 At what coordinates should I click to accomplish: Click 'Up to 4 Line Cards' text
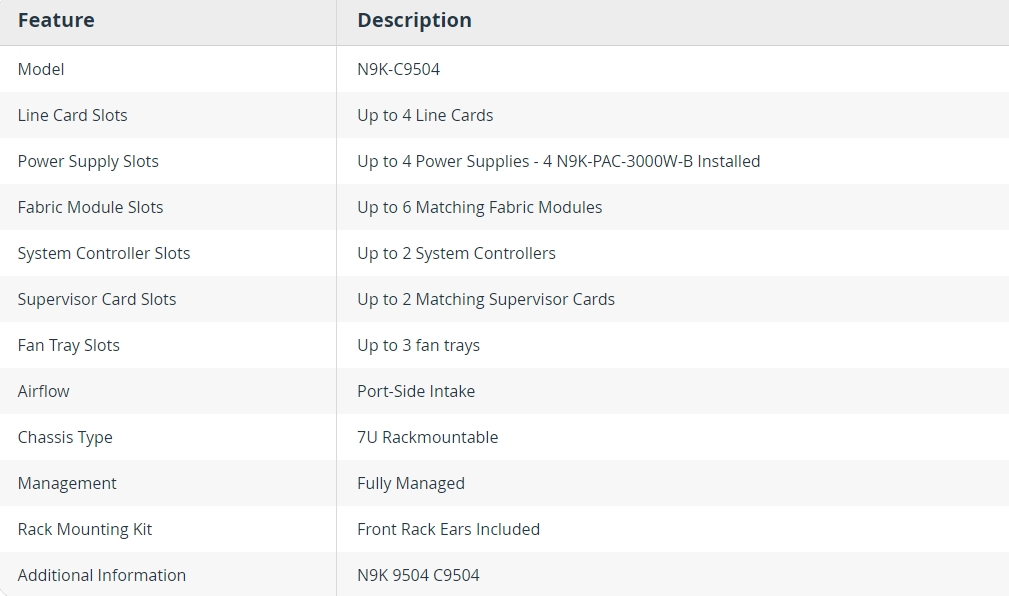point(425,115)
